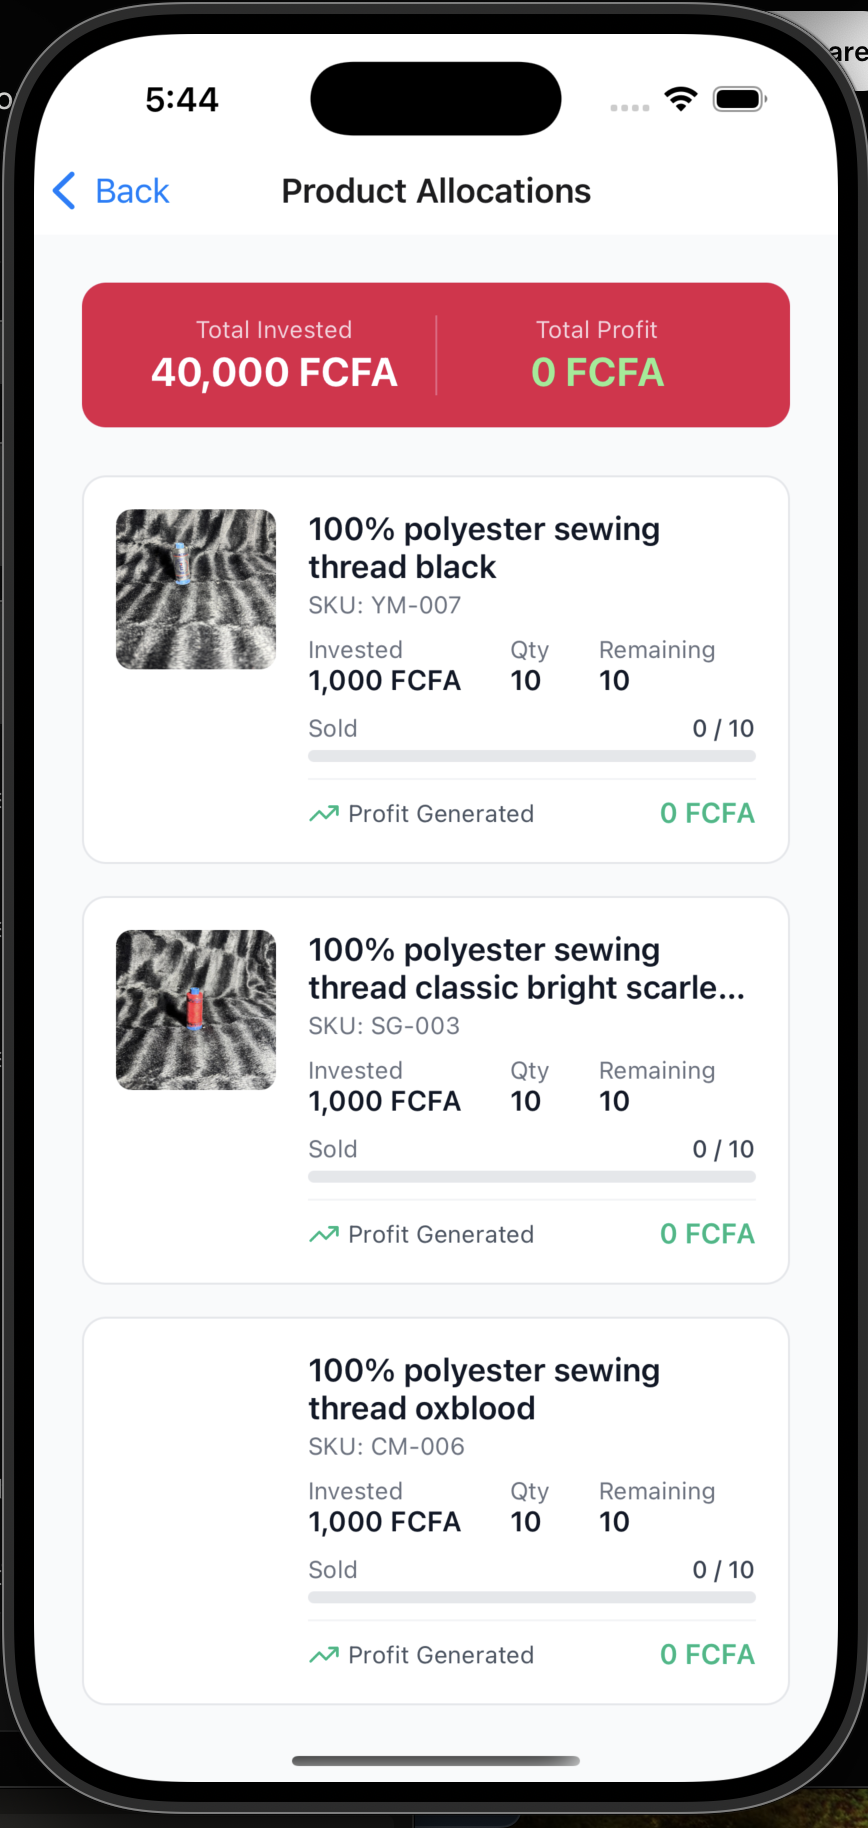Tap the cellular signal dots icon
Image resolution: width=868 pixels, height=1828 pixels.
629,107
